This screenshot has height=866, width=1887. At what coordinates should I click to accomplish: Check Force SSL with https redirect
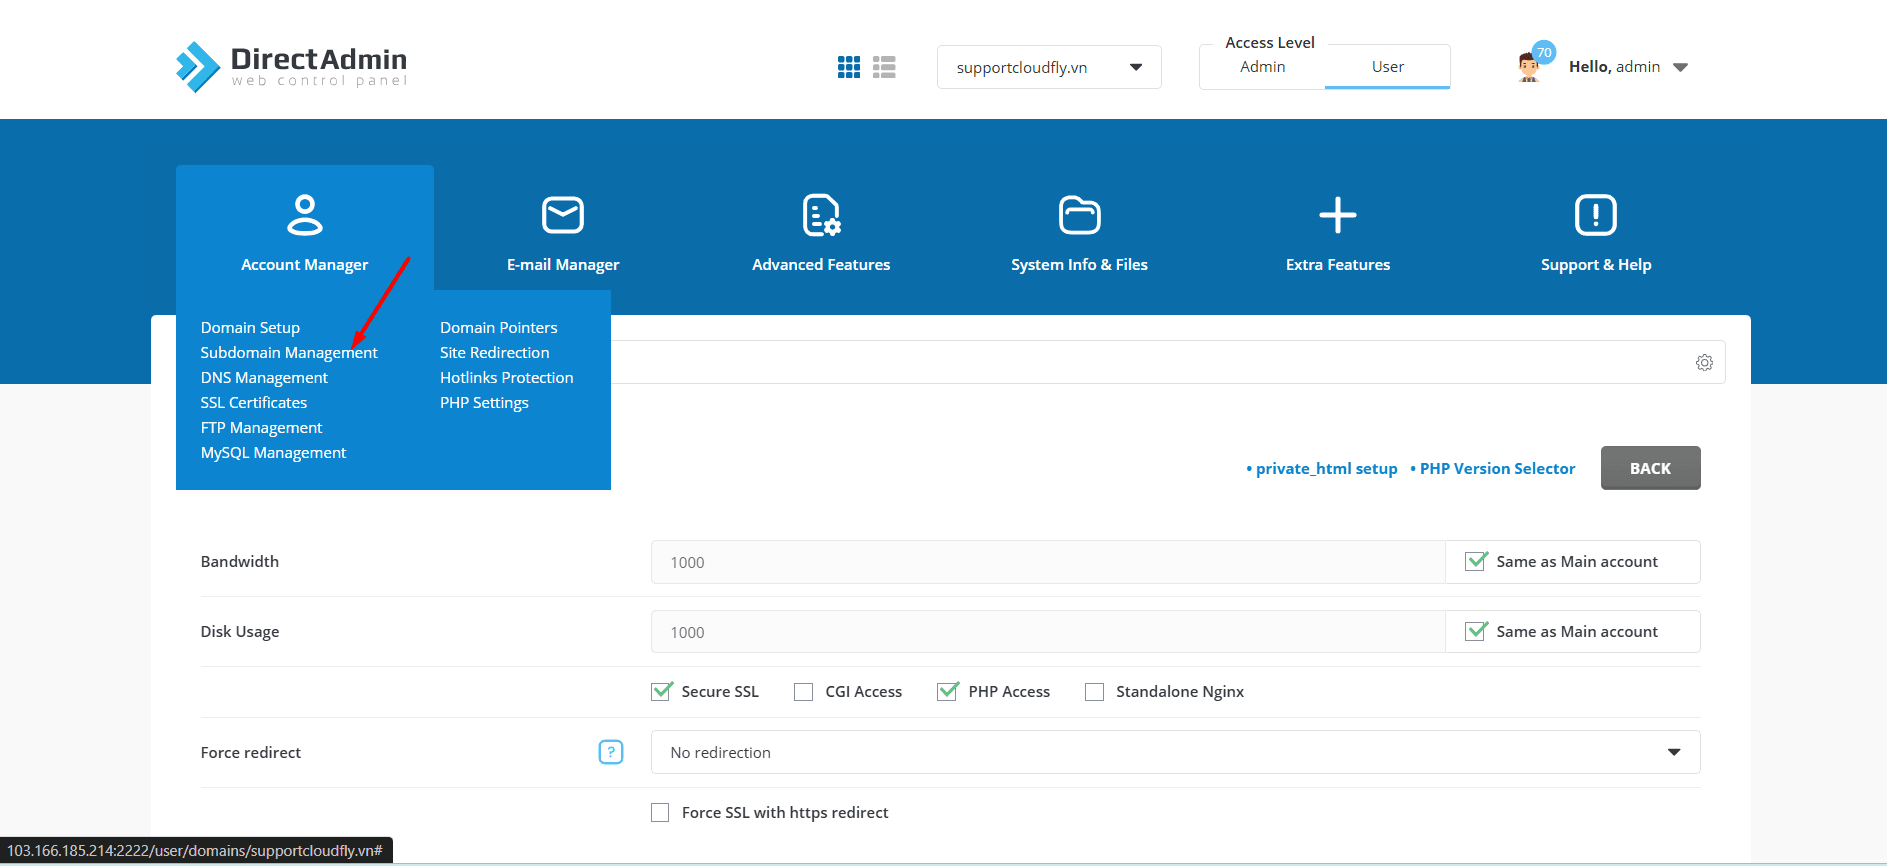(660, 813)
